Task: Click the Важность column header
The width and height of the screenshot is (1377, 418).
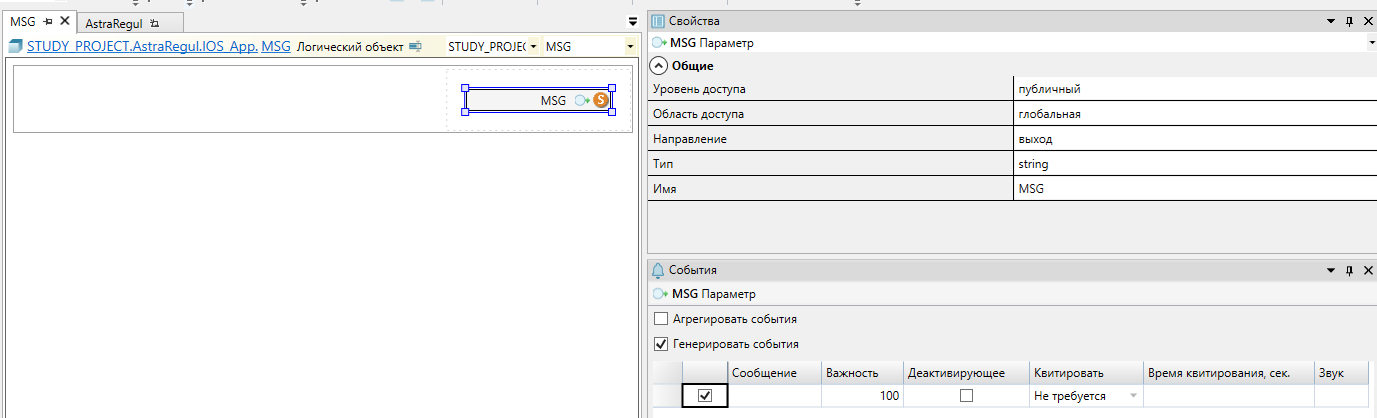Action: coord(851,373)
